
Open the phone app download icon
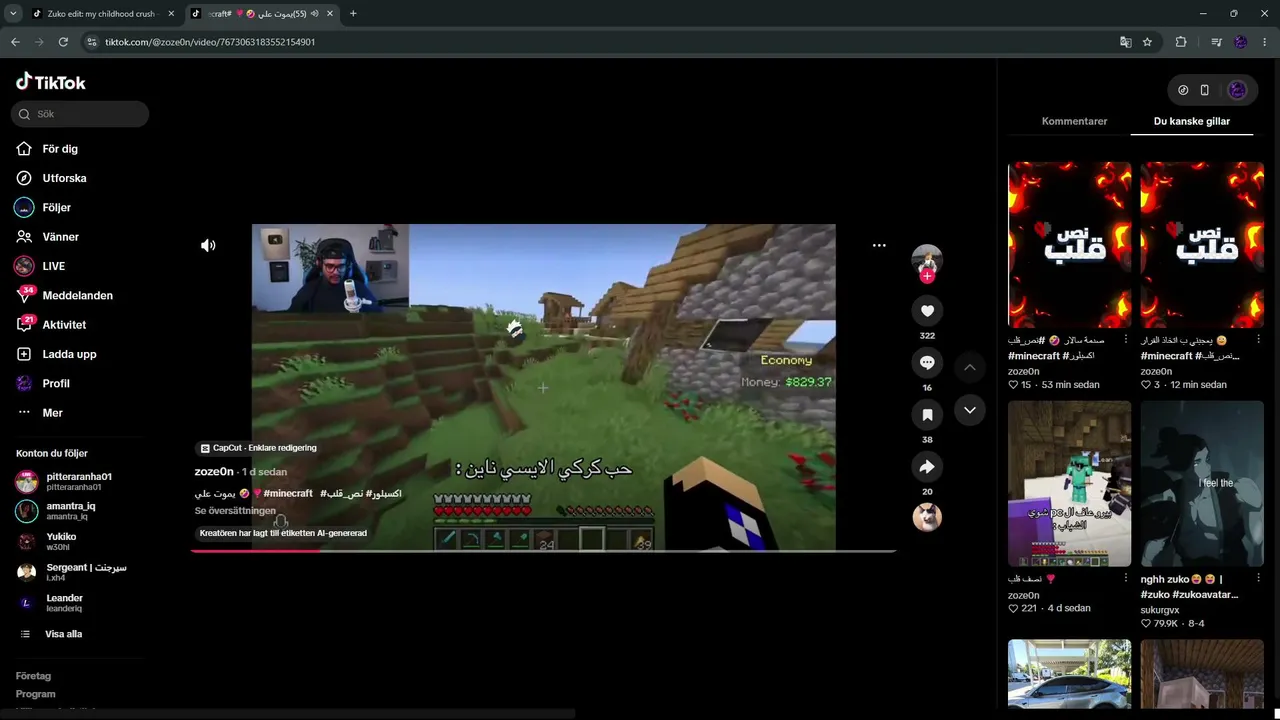[1205, 90]
